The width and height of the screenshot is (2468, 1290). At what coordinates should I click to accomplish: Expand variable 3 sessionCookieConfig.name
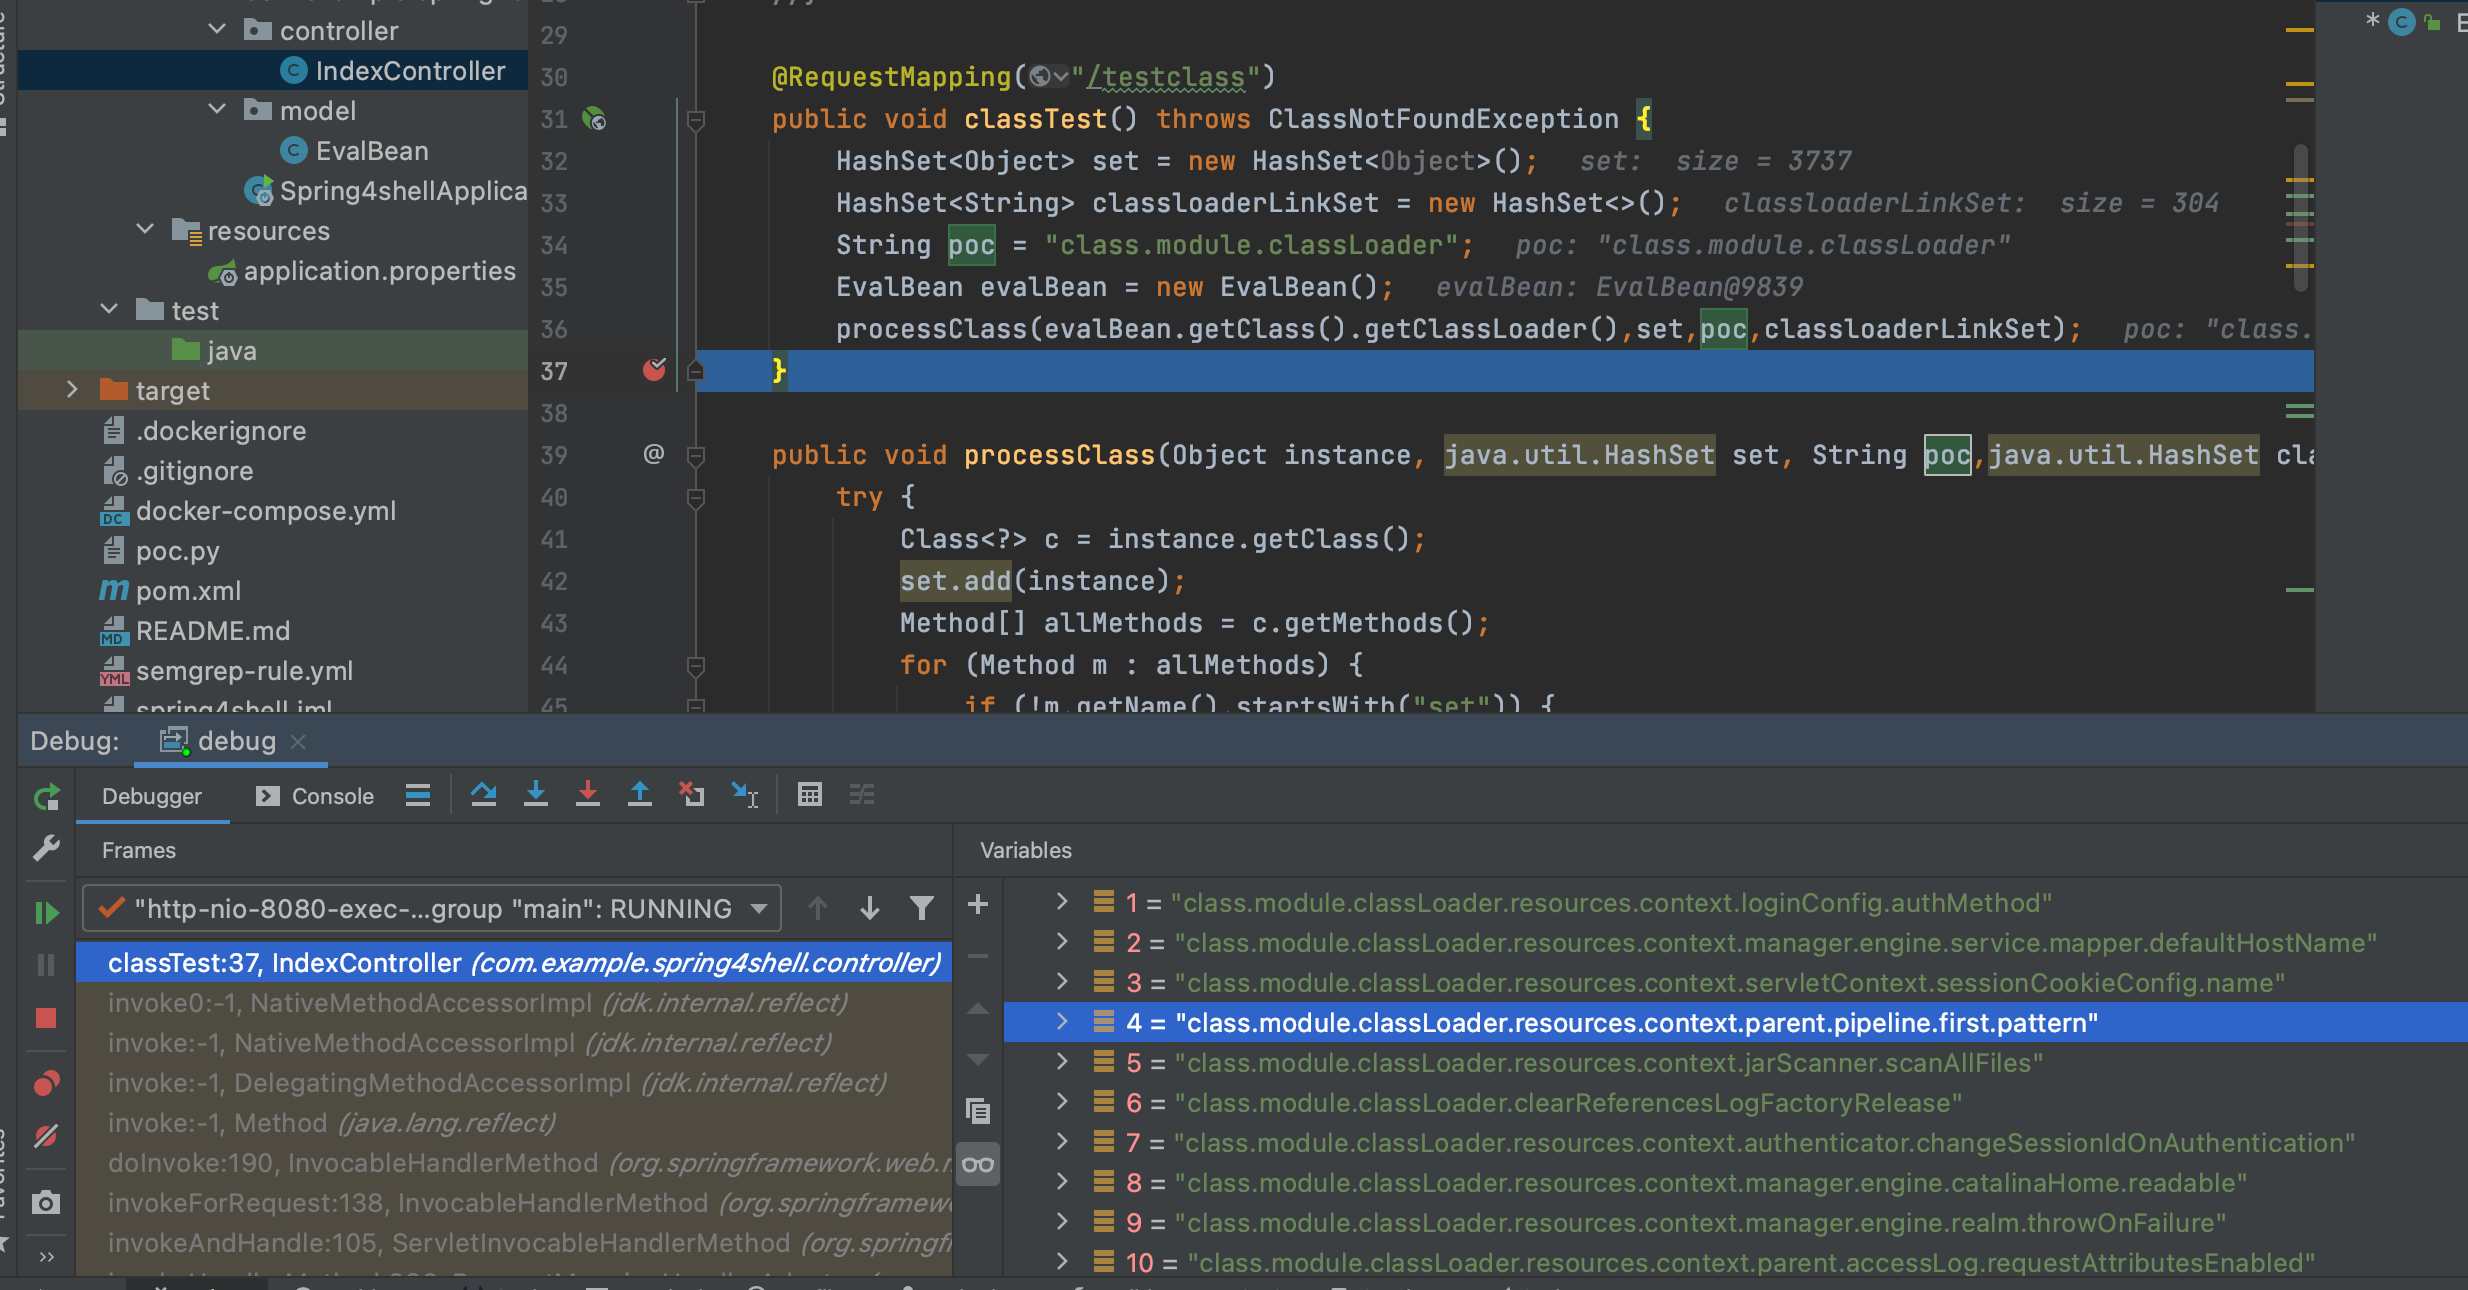[x=1062, y=982]
